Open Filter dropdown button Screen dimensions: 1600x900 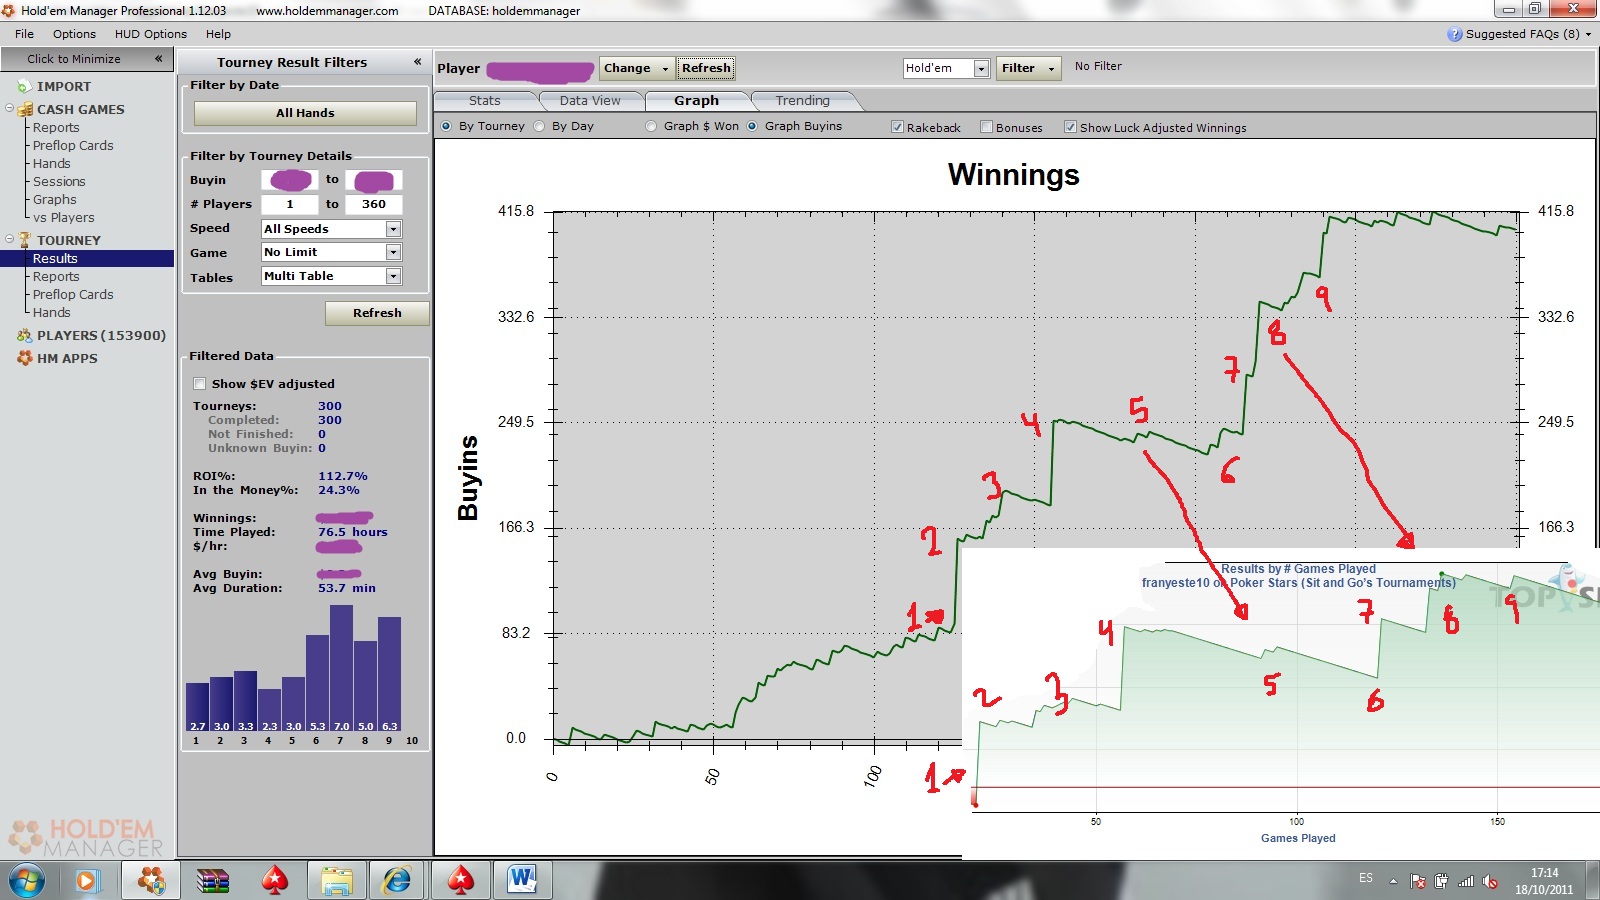pos(1028,68)
